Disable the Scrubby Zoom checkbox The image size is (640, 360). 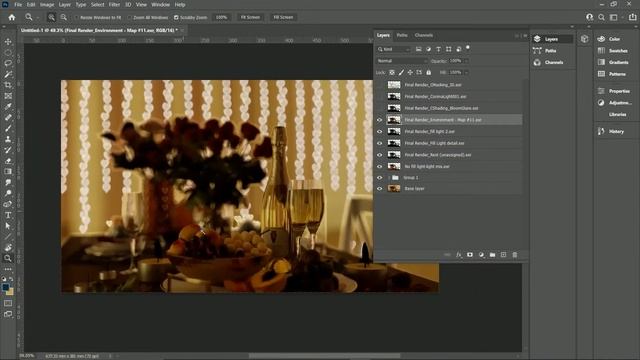coord(176,18)
